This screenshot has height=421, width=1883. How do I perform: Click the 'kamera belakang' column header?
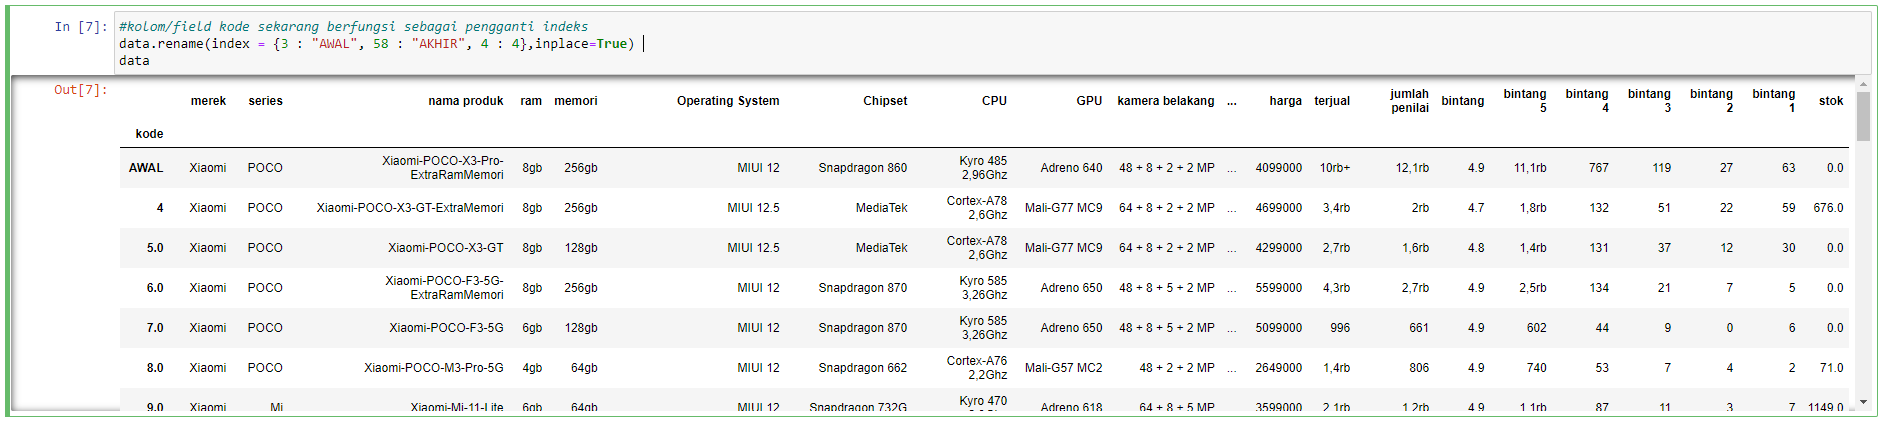1166,101
